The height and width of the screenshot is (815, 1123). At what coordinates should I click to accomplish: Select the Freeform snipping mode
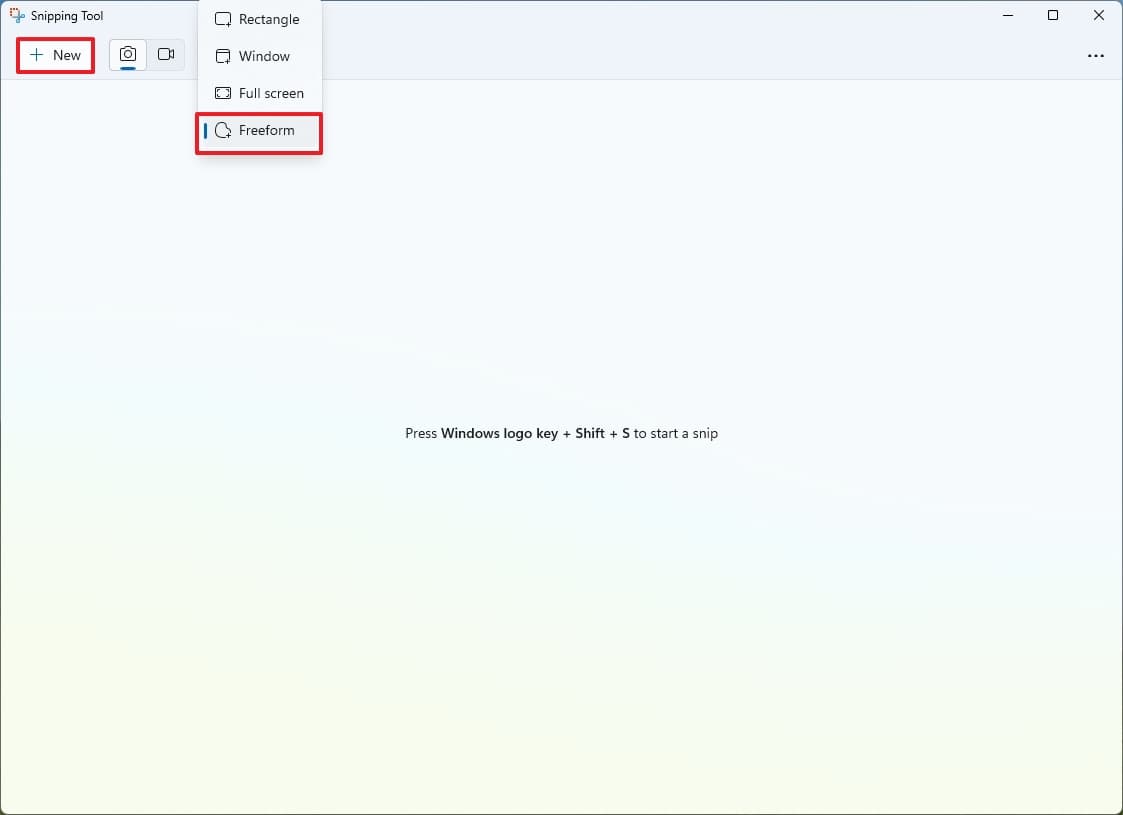(x=259, y=130)
